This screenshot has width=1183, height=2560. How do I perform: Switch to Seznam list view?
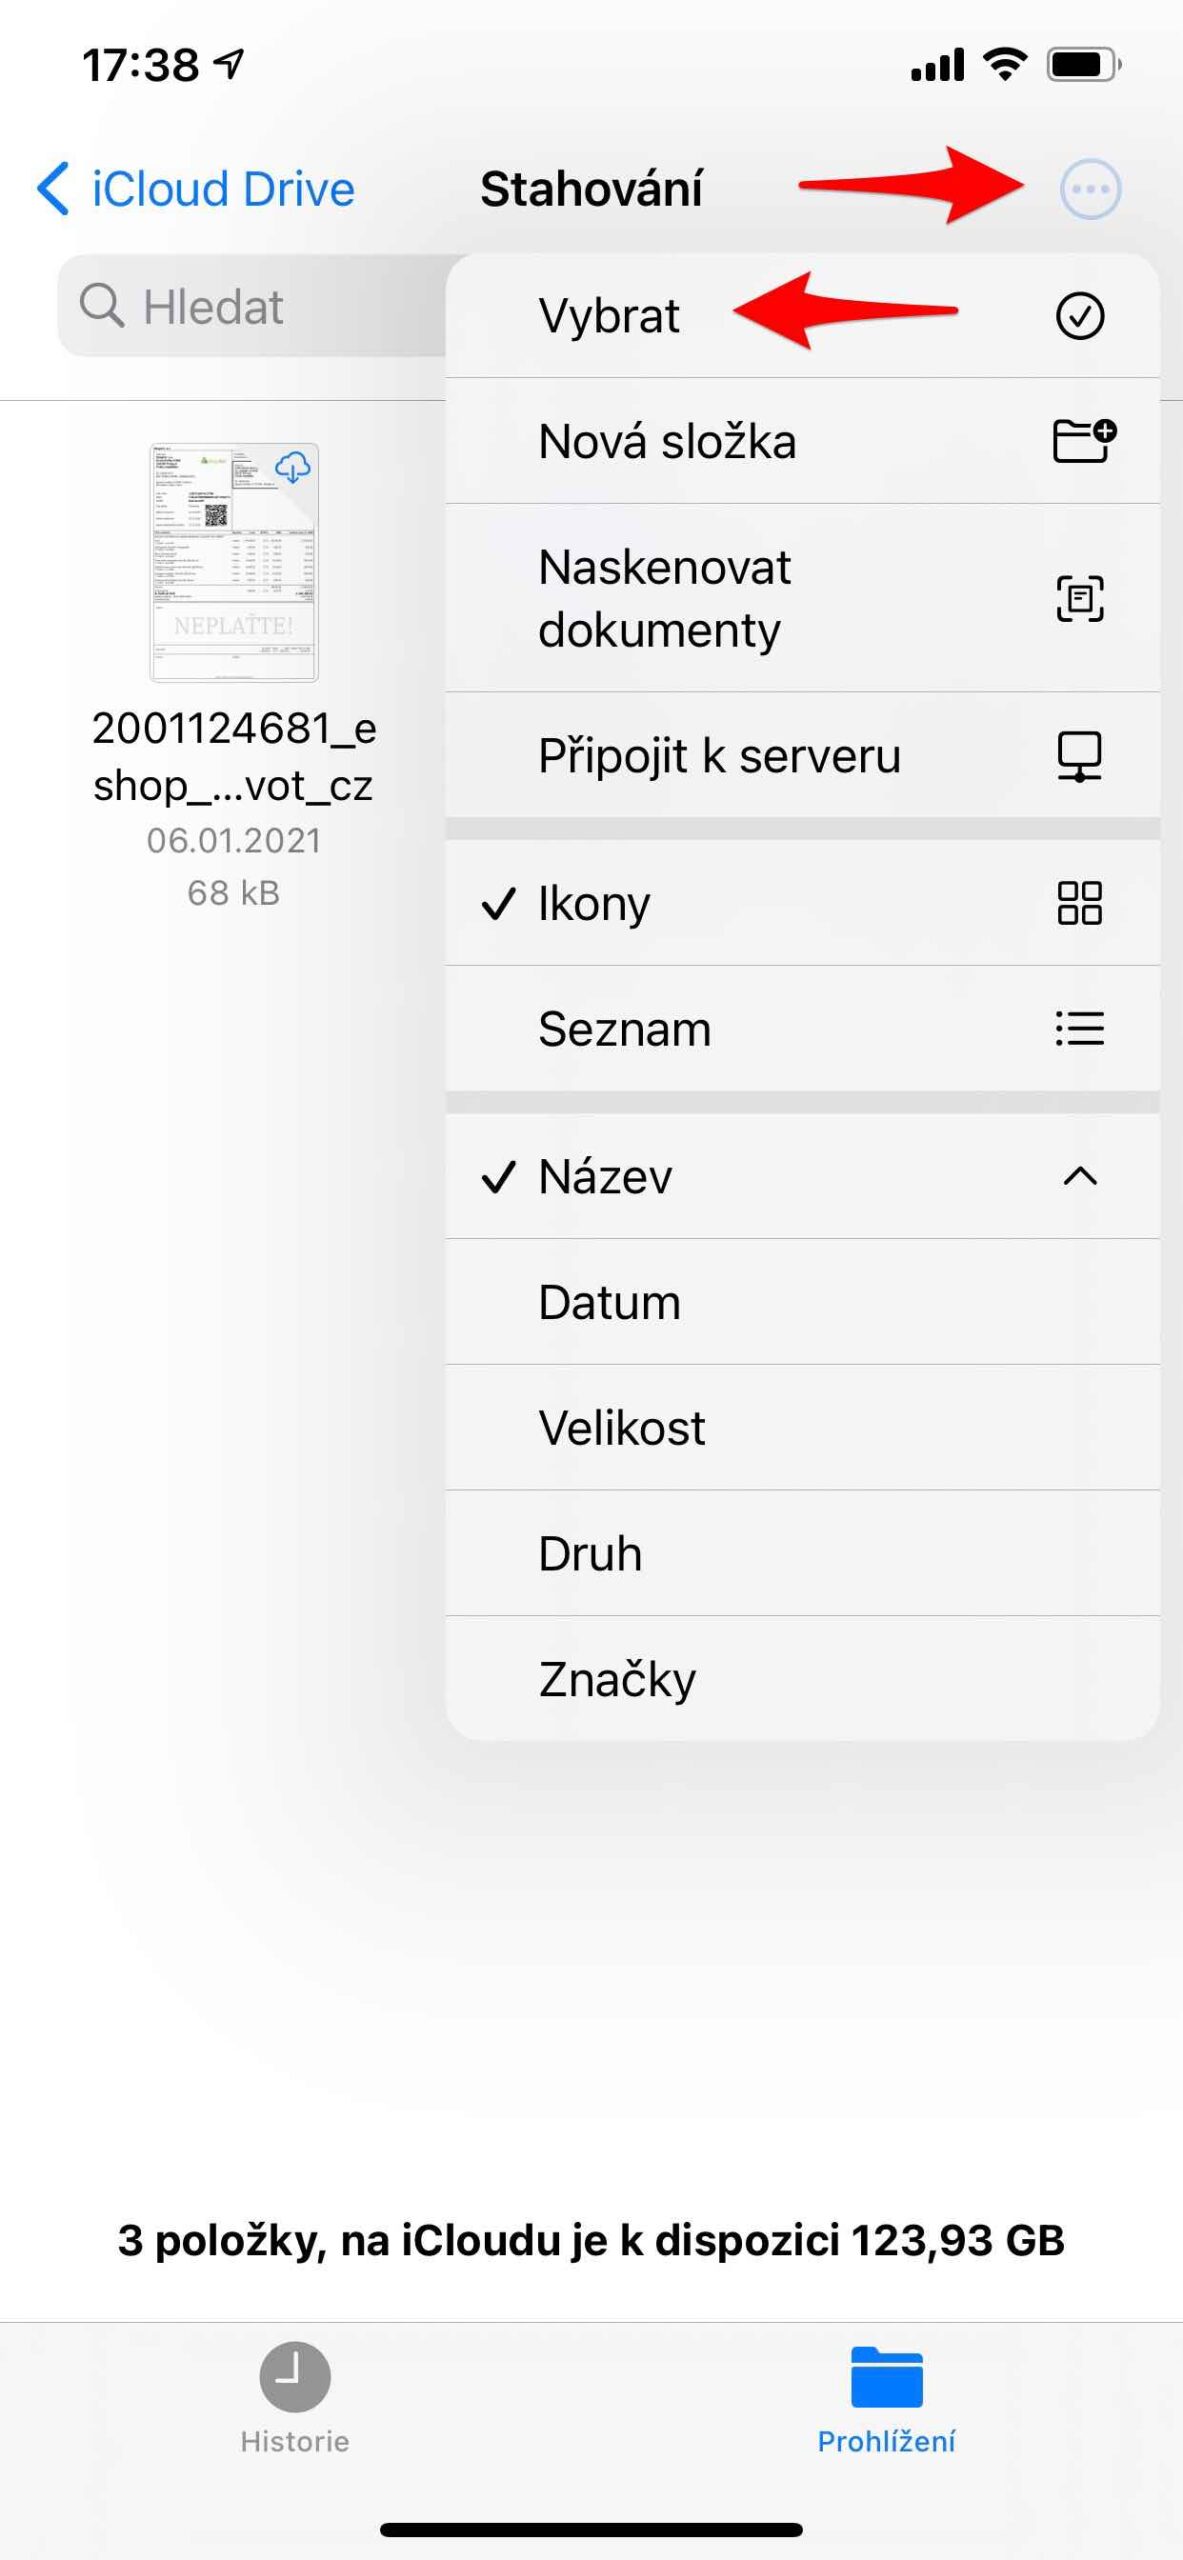pyautogui.click(x=624, y=1028)
